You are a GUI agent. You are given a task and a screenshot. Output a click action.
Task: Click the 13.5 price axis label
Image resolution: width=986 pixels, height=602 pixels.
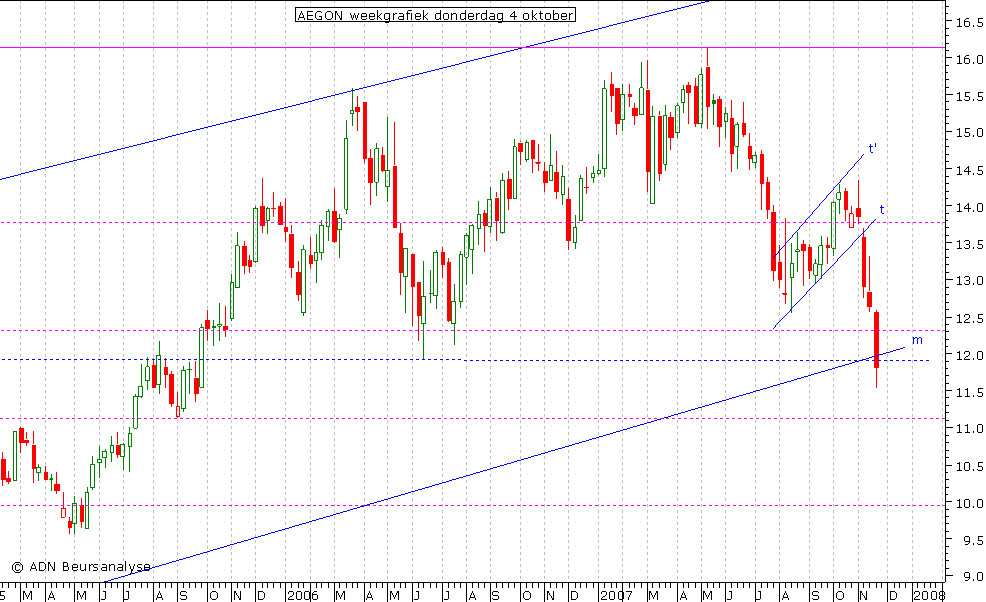coord(969,245)
